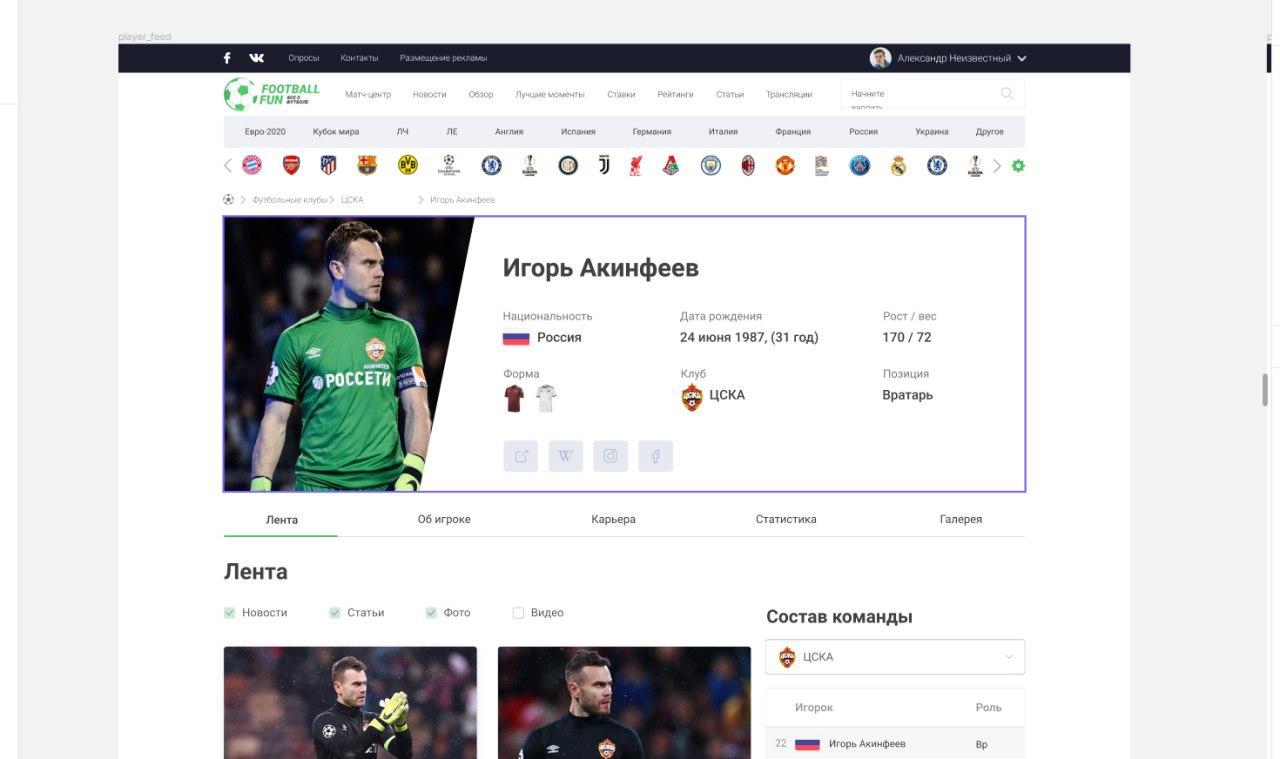The image size is (1280, 759).
Task: Select the Bayern Munich club logo
Action: click(252, 165)
